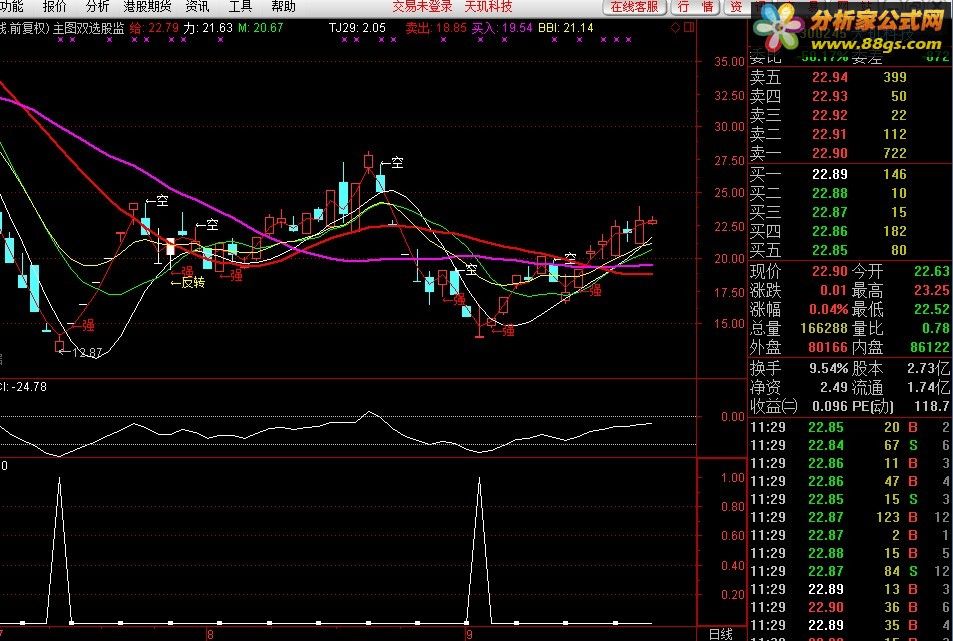Click the 12.87 low price label on chart
Screen dimensions: 953x641
87,352
